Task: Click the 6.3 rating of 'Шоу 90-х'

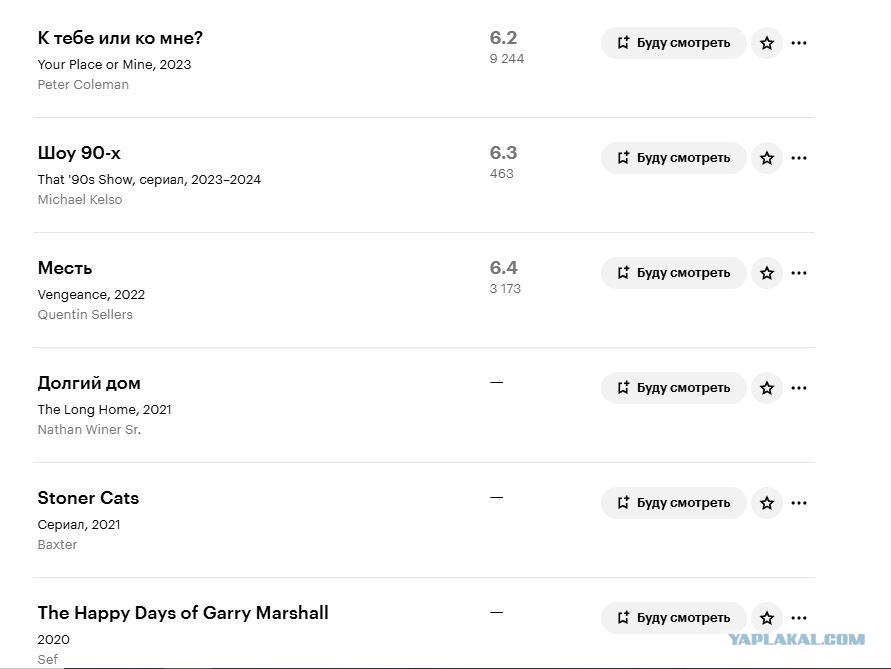Action: [x=503, y=153]
